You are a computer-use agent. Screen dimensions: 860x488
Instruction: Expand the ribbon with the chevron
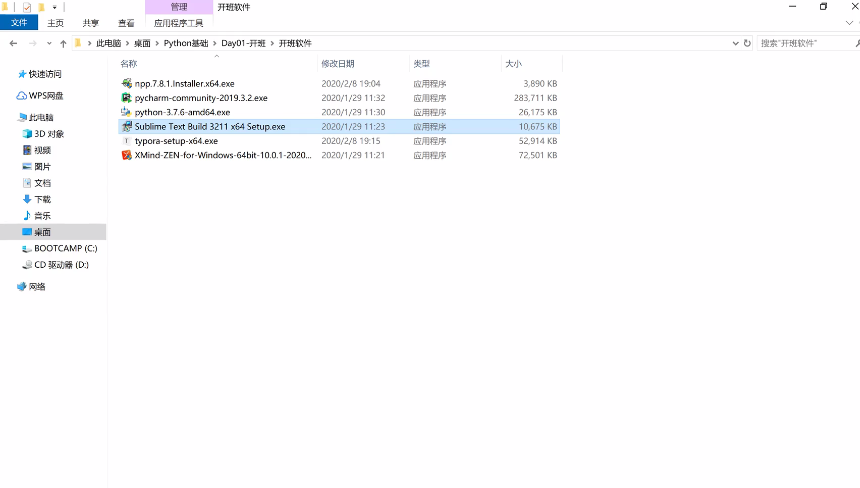[849, 22]
